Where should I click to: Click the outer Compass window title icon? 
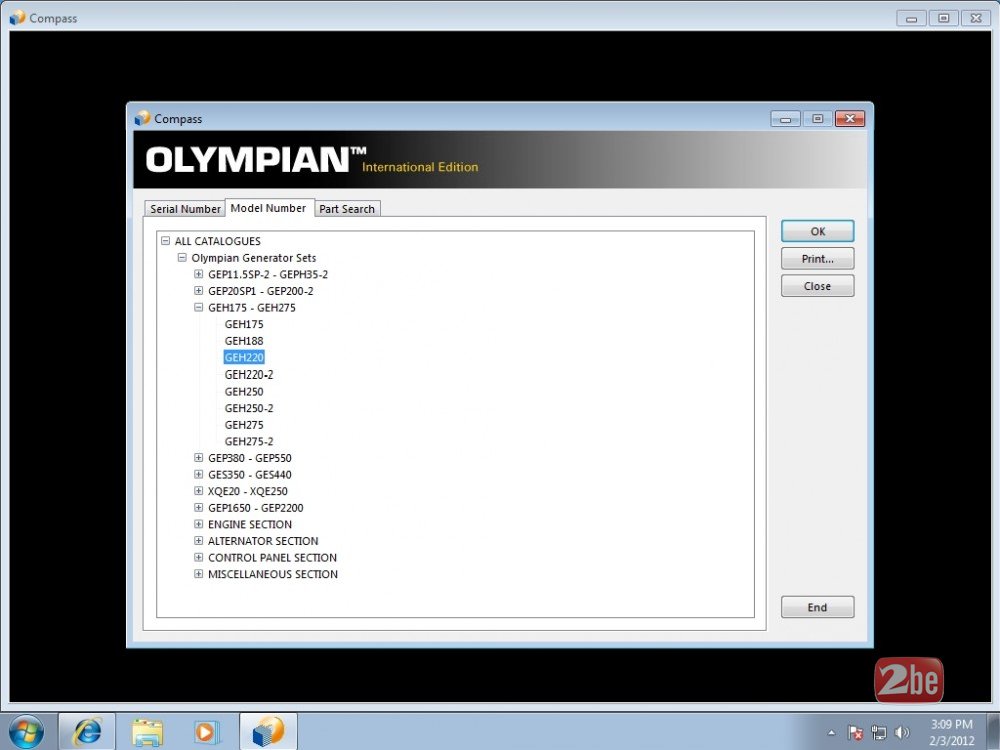17,17
